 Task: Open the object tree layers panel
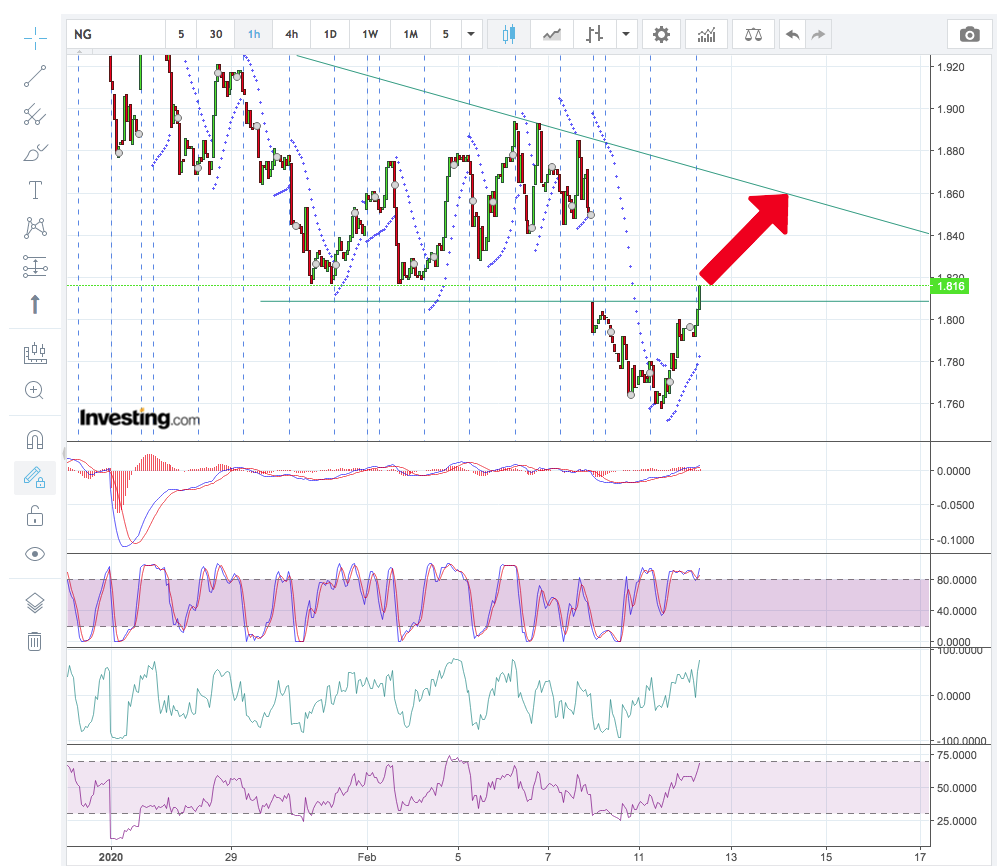(x=34, y=603)
